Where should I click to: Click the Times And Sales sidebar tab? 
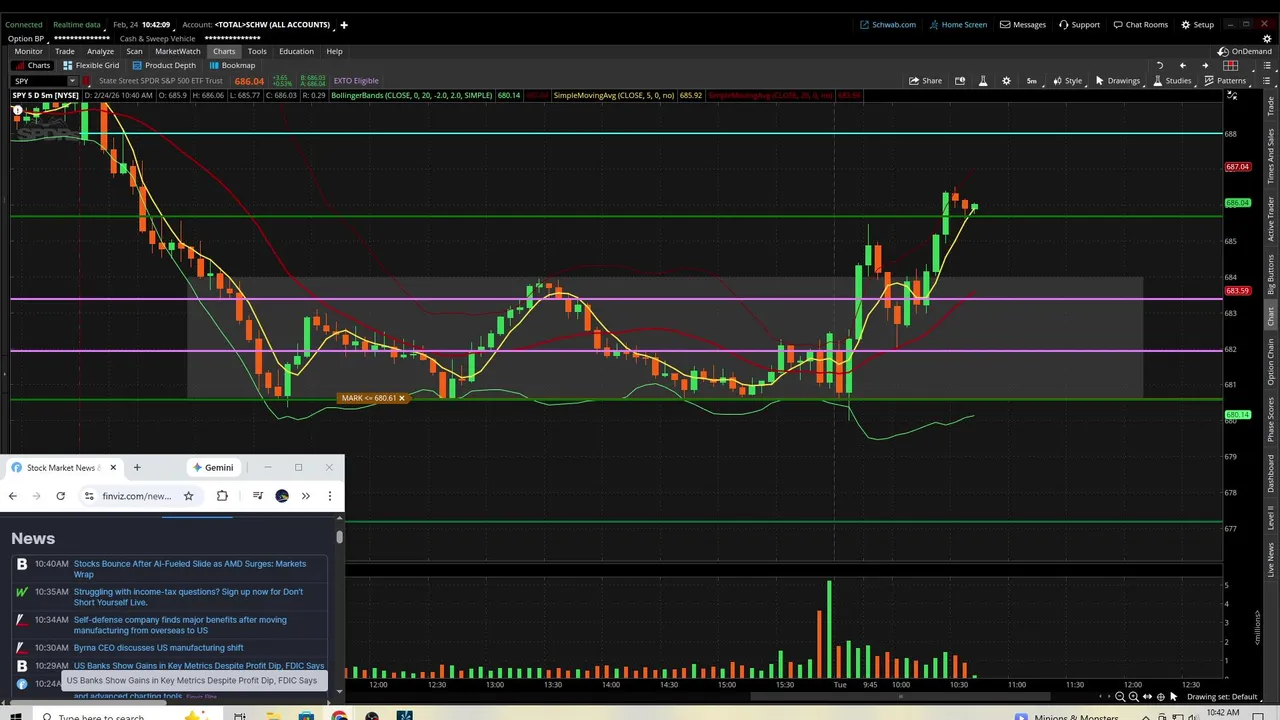tap(1271, 156)
